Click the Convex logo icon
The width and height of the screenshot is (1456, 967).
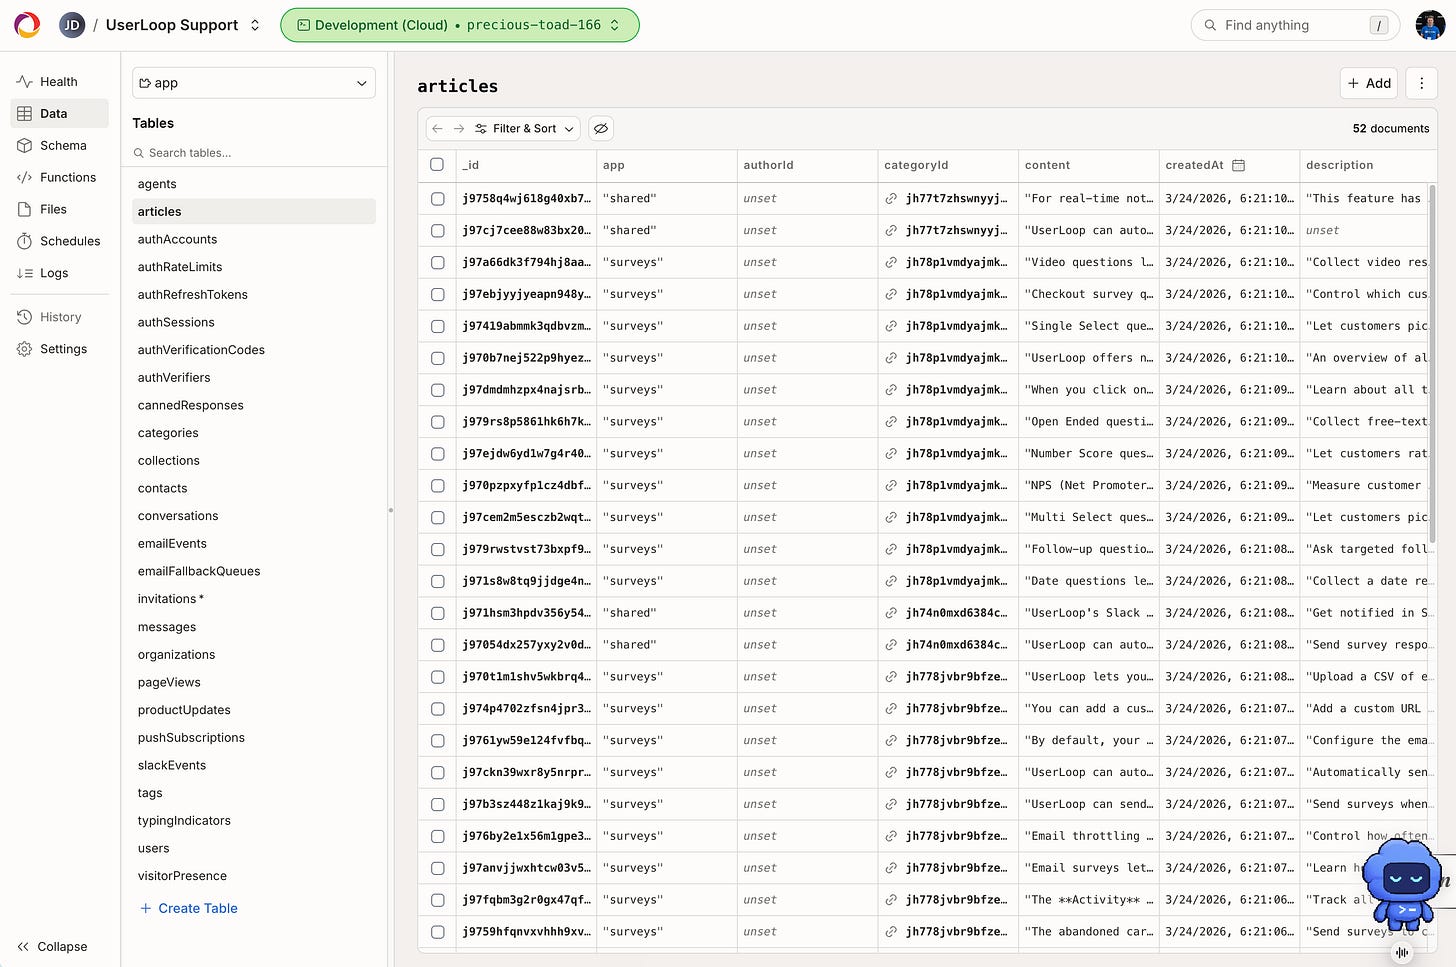[x=27, y=25]
